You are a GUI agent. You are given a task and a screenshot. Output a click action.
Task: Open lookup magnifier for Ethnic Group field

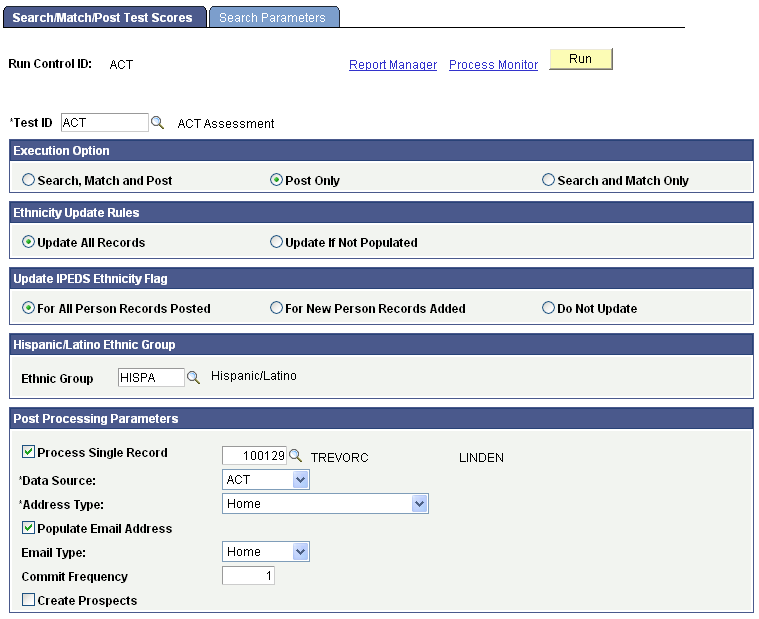point(193,377)
